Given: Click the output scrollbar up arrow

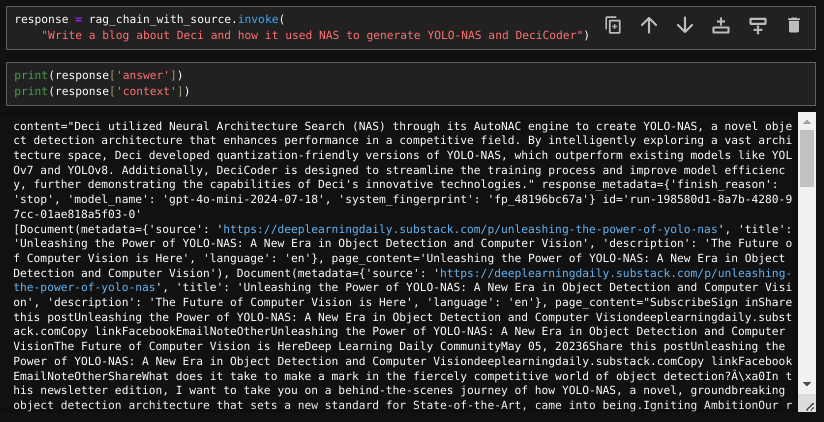Looking at the screenshot, I should tap(807, 122).
